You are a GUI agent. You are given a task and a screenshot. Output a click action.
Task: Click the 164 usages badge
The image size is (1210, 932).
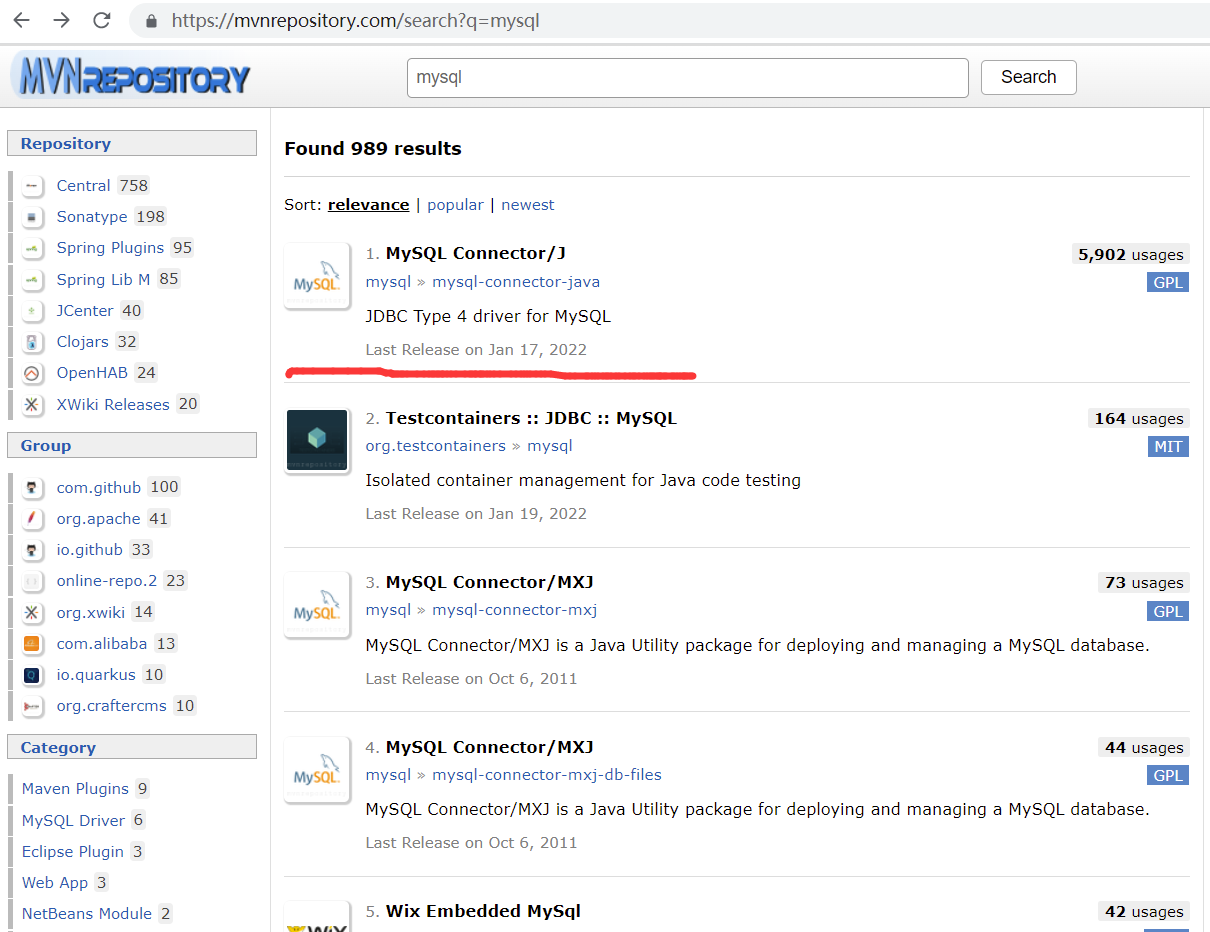[1138, 419]
